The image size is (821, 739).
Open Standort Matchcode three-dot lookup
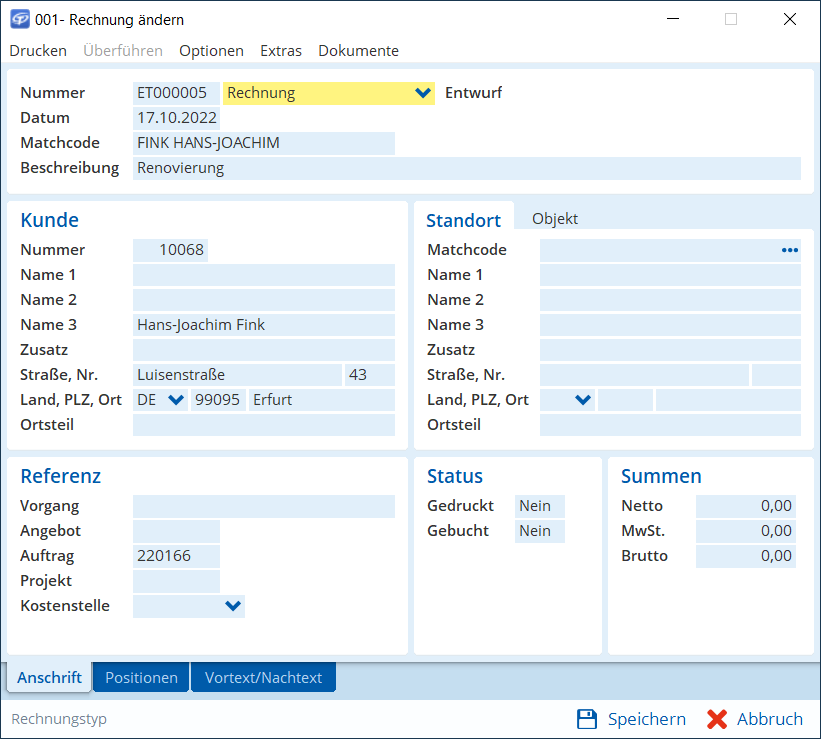(x=790, y=250)
